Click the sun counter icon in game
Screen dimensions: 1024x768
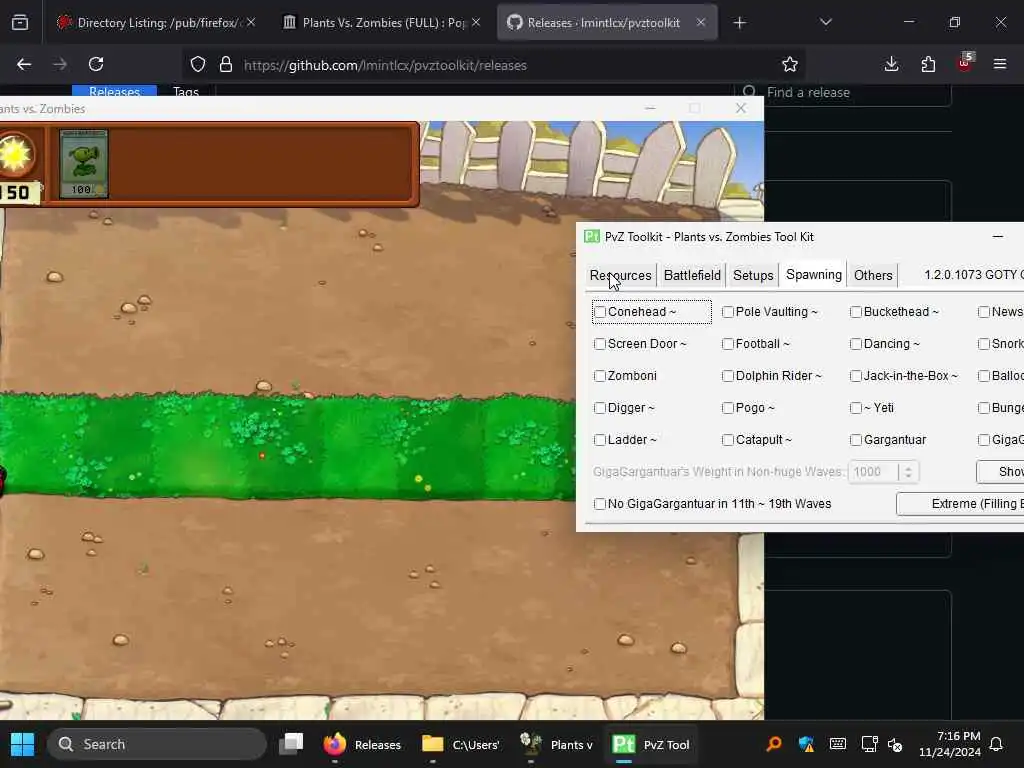15,154
